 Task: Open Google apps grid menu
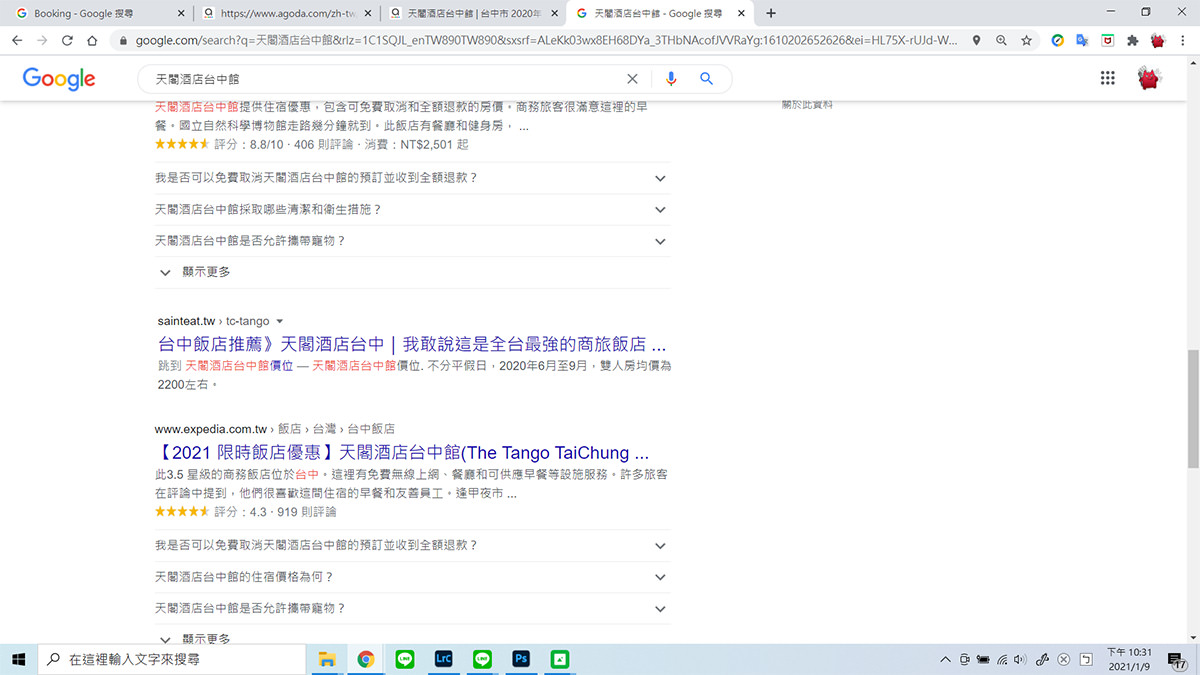coord(1108,77)
